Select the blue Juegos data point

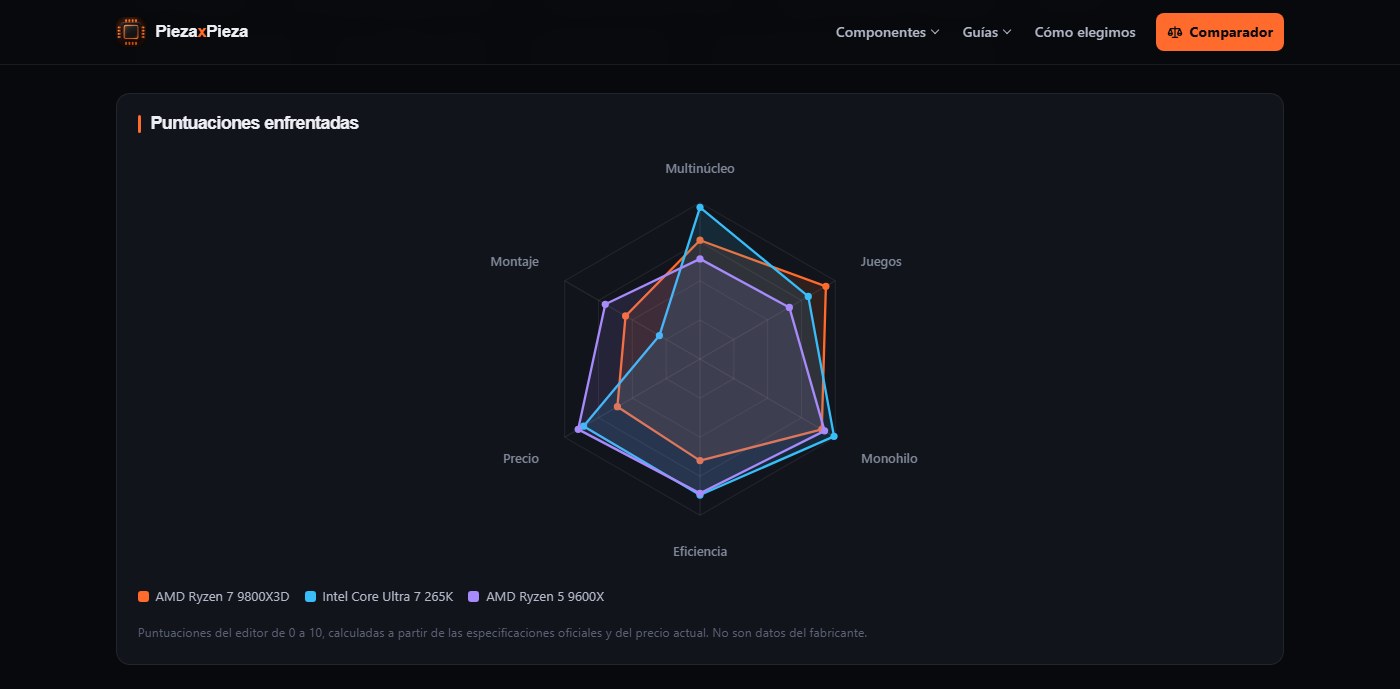(x=808, y=296)
